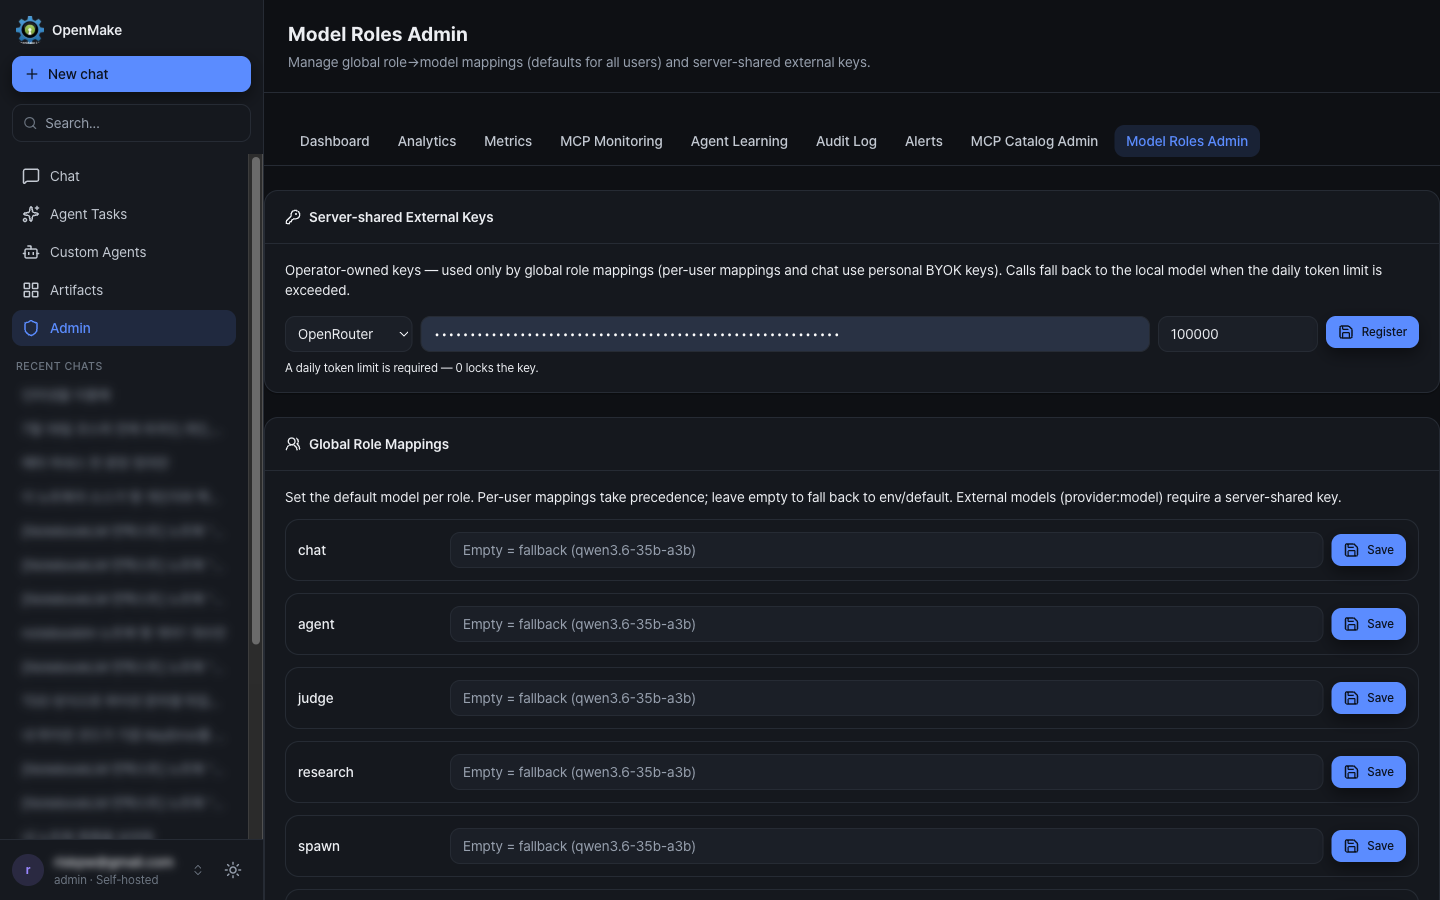Open MCP Catalog Admin tab

click(x=1034, y=141)
